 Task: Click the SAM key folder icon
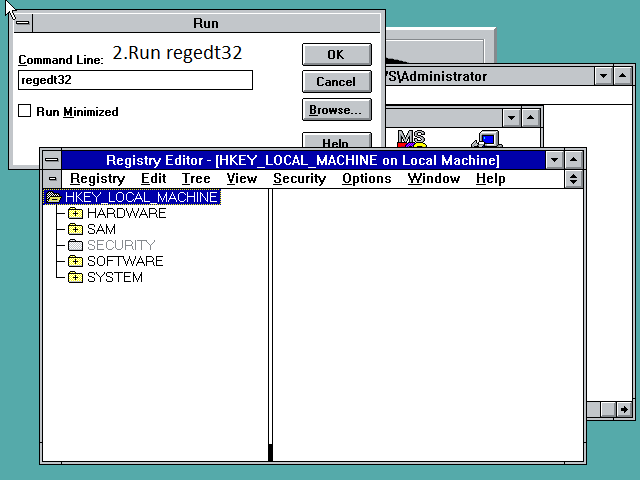click(75, 229)
